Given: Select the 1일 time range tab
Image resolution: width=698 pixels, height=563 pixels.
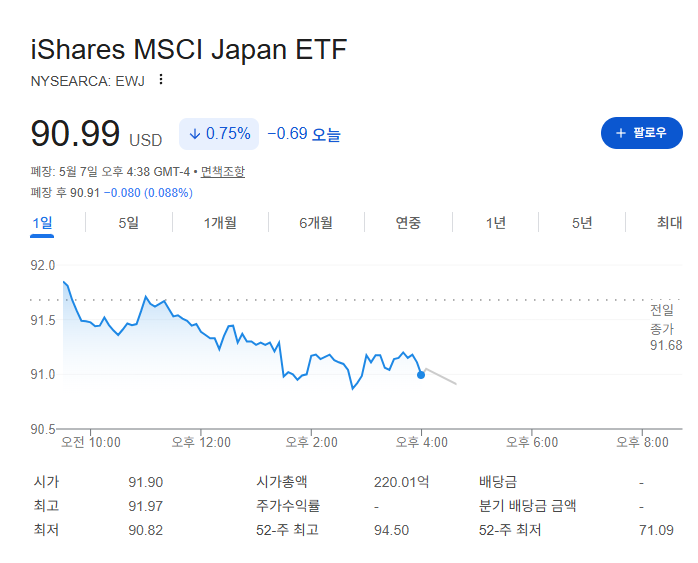Looking at the screenshot, I should click(42, 223).
